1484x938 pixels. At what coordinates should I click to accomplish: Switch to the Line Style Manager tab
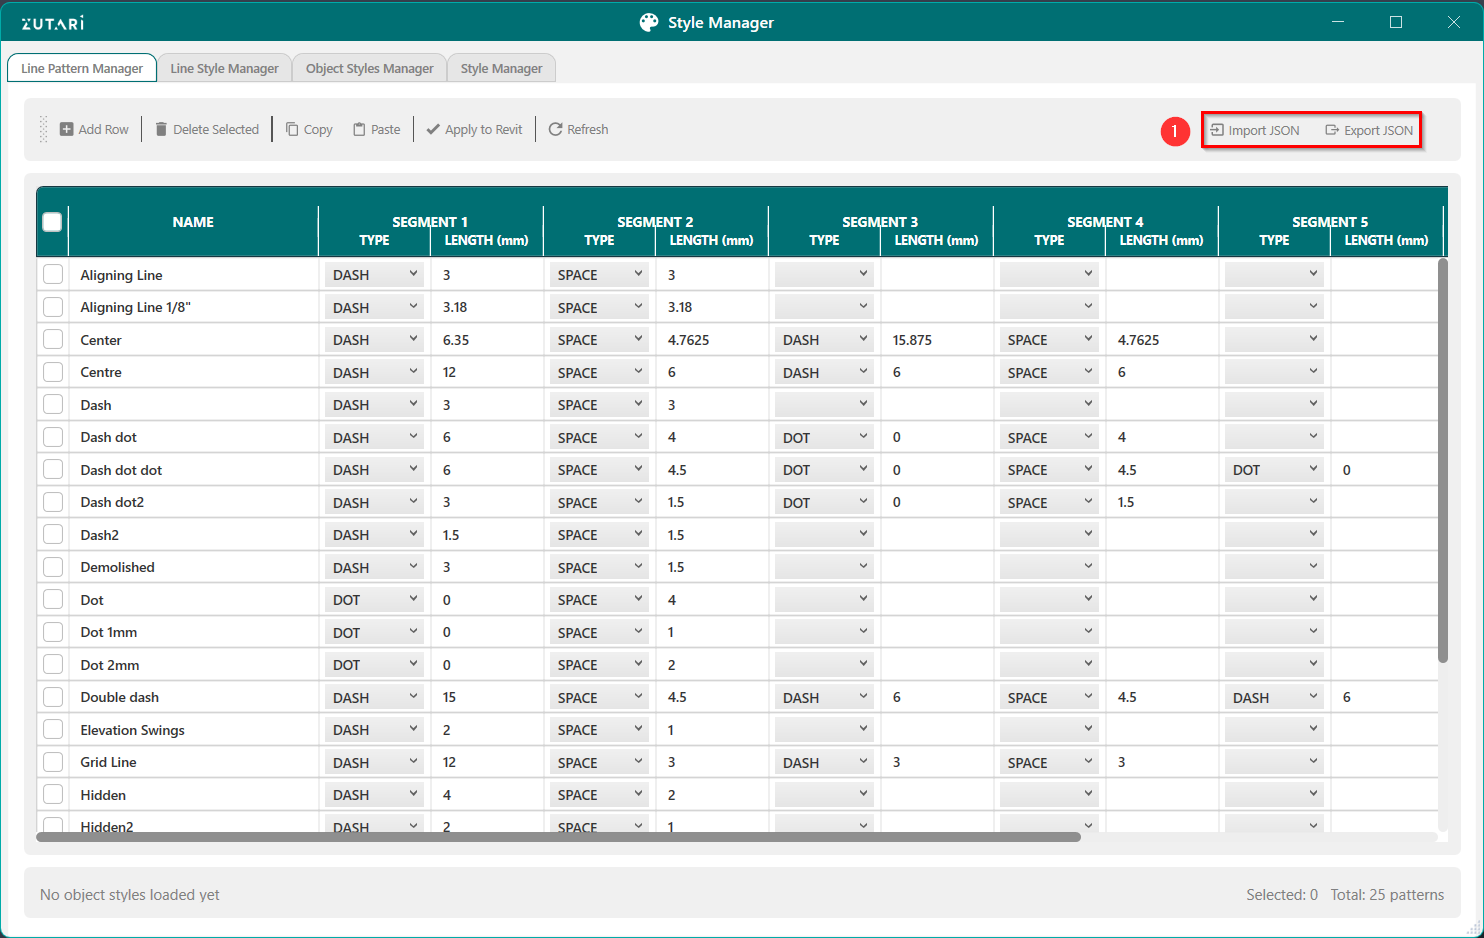click(x=224, y=69)
